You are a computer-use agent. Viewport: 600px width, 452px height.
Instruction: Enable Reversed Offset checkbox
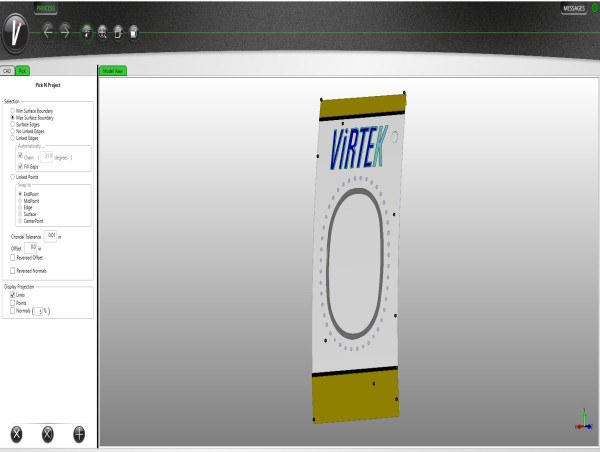(13, 258)
